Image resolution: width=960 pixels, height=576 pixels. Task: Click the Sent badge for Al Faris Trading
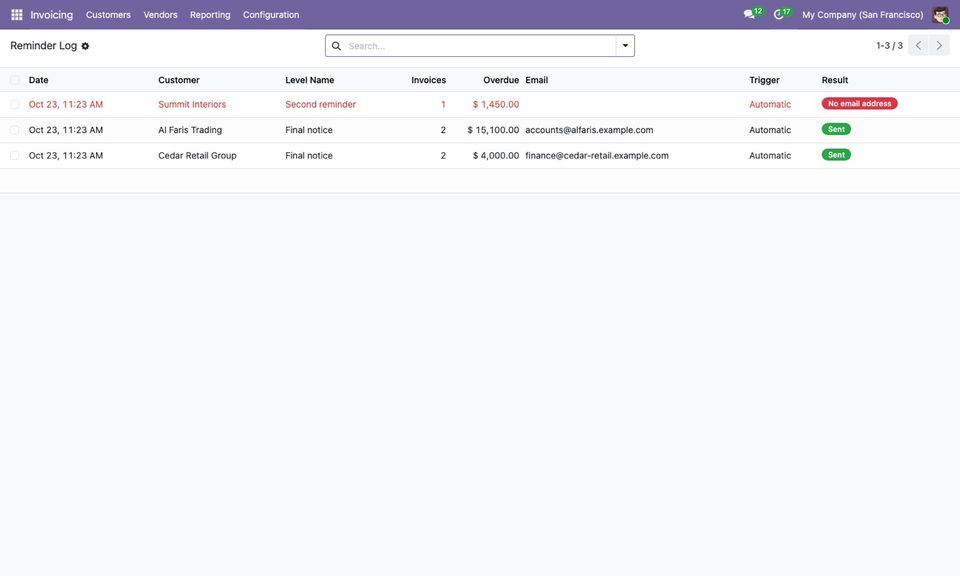[836, 129]
